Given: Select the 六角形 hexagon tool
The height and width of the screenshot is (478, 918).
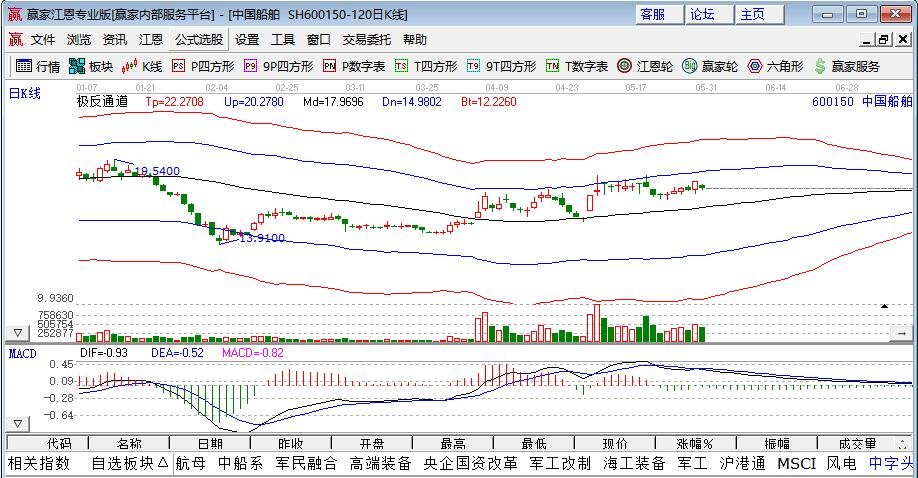Looking at the screenshot, I should pyautogui.click(x=775, y=66).
